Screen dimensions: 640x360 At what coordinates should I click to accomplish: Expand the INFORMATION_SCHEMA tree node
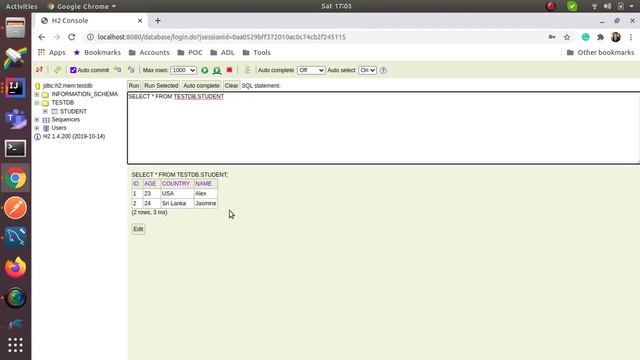[x=37, y=94]
